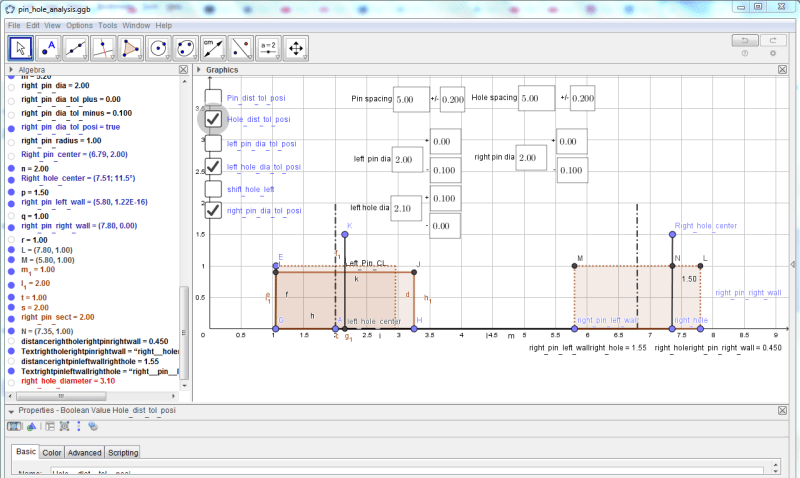Select Circle with Center through Point tool
This screenshot has height=478, width=800.
158,48
